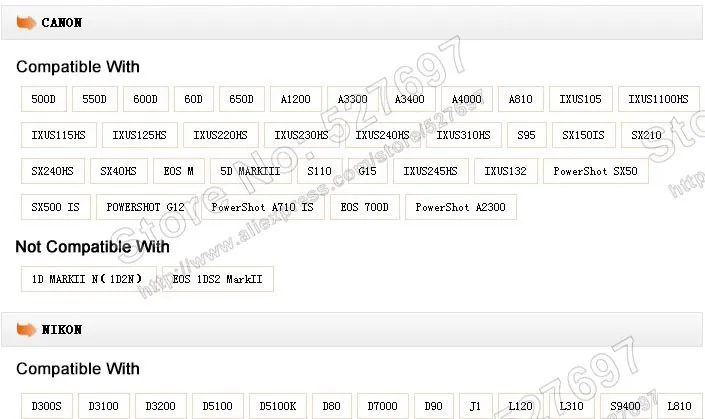The height and width of the screenshot is (419, 705).
Task: Choose the Nikon D3200 tag
Action: 161,406
